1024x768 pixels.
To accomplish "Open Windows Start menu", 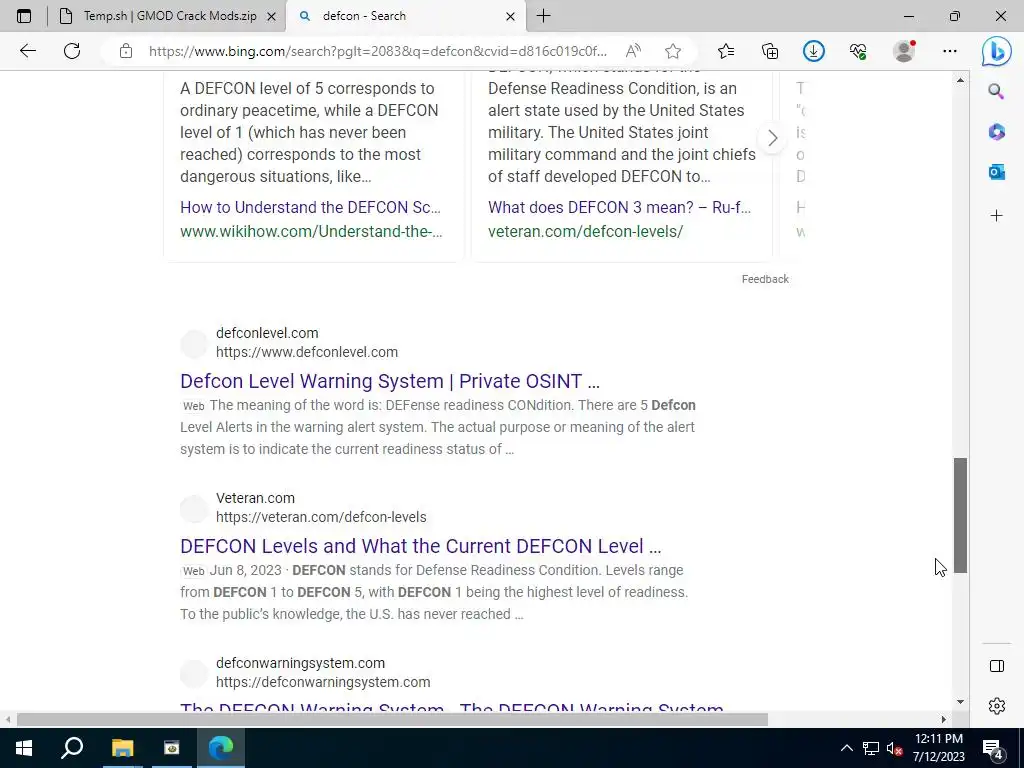I will click(x=24, y=748).
